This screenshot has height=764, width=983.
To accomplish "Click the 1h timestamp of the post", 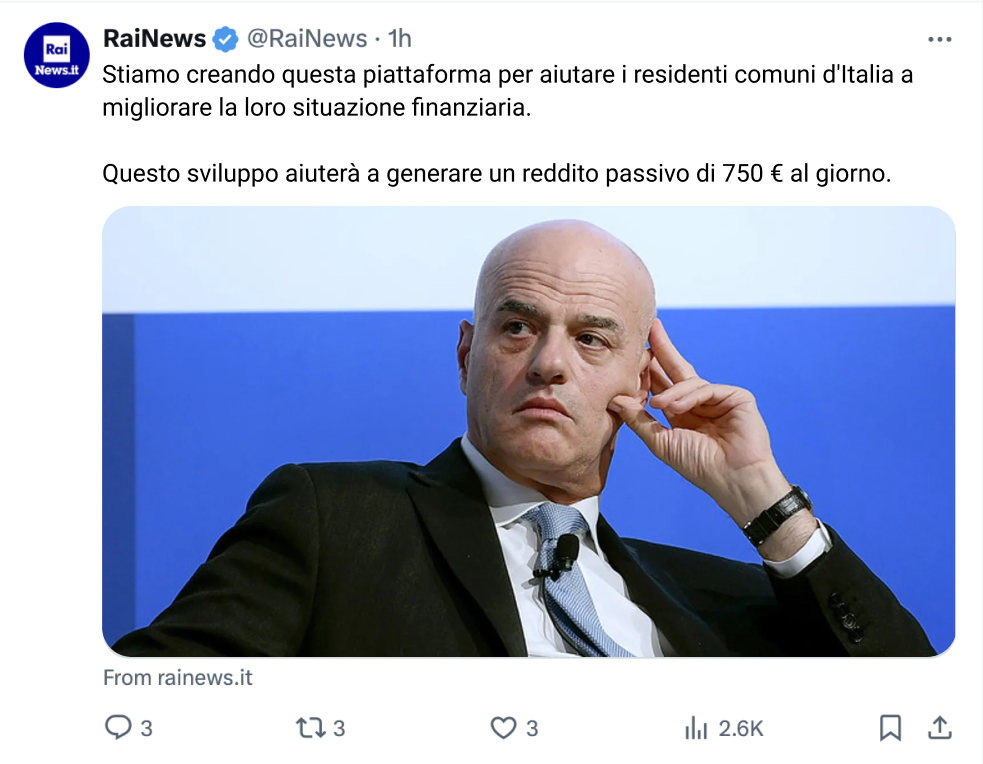I will [x=399, y=39].
